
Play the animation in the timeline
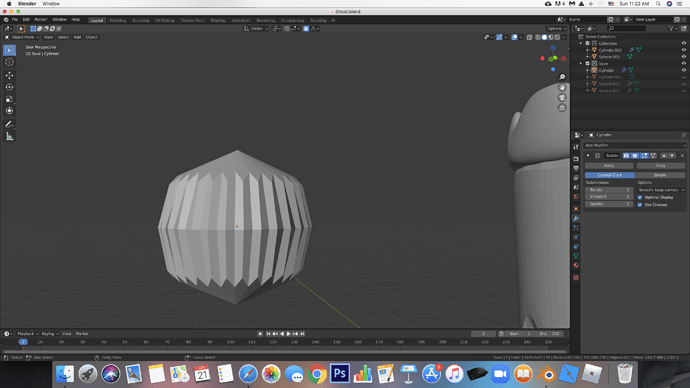pos(289,334)
